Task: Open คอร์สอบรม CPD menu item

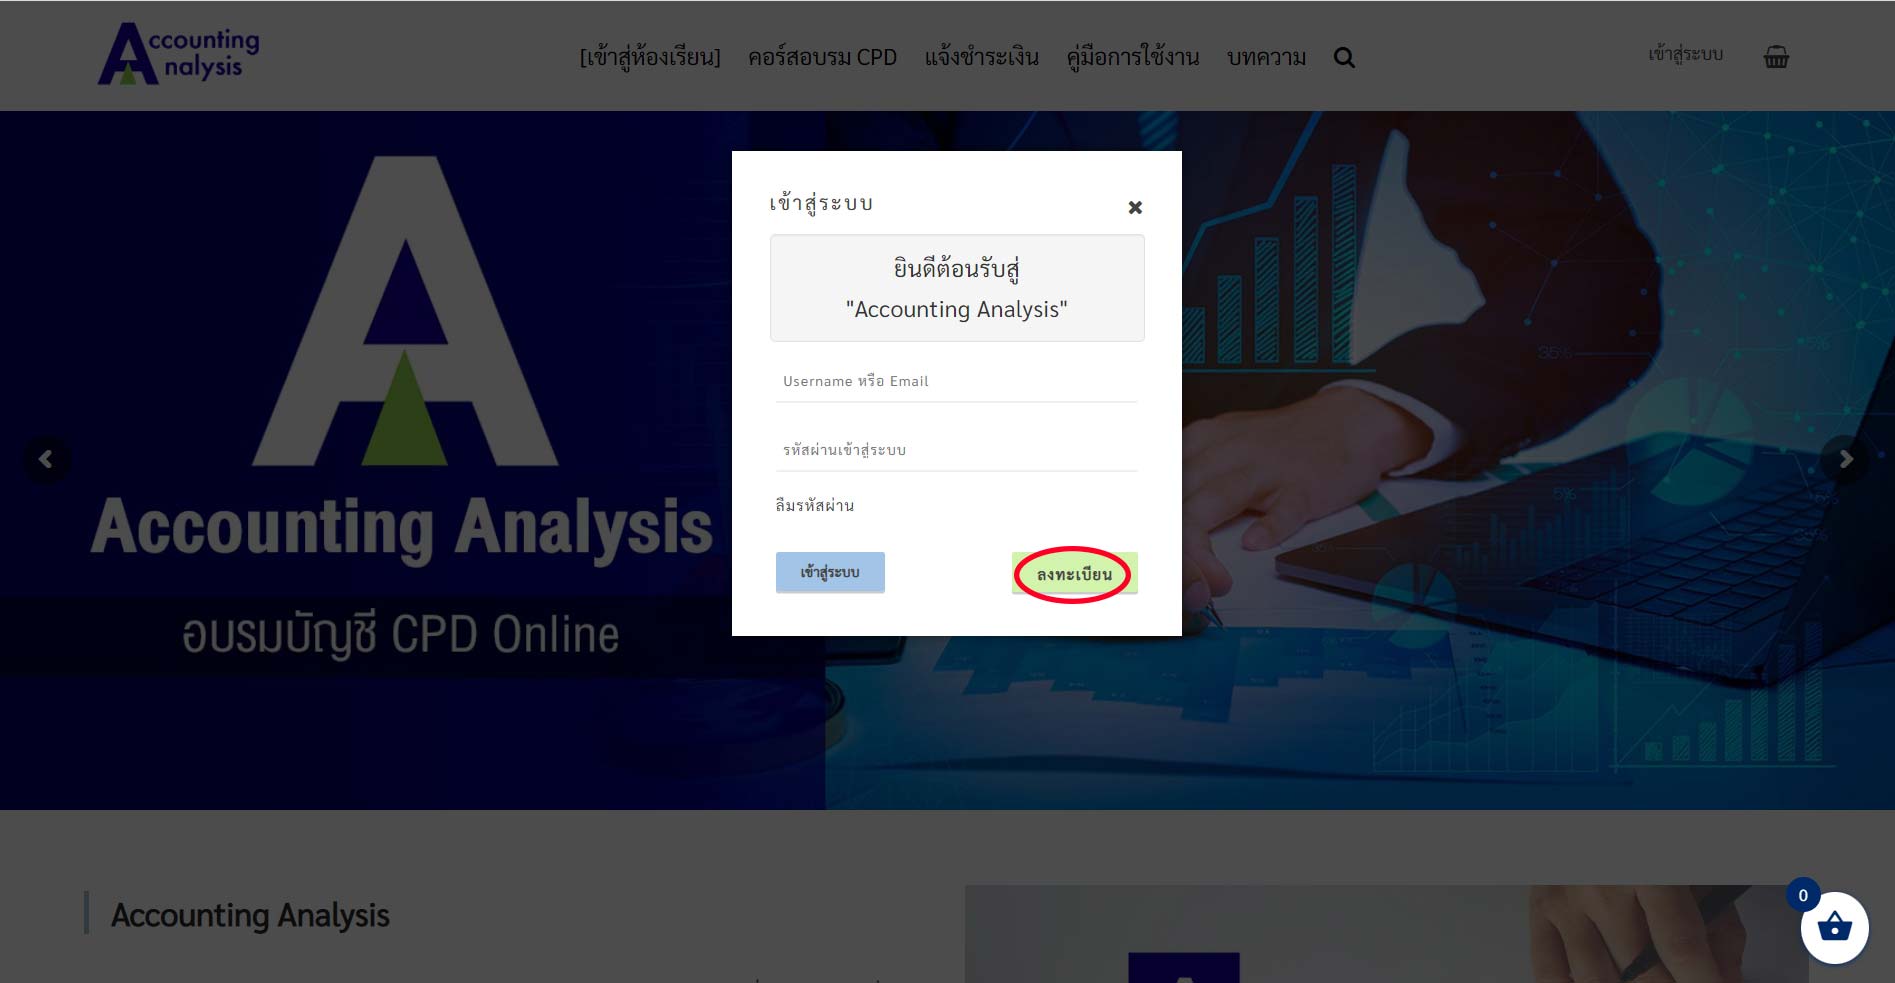Action: tap(822, 57)
